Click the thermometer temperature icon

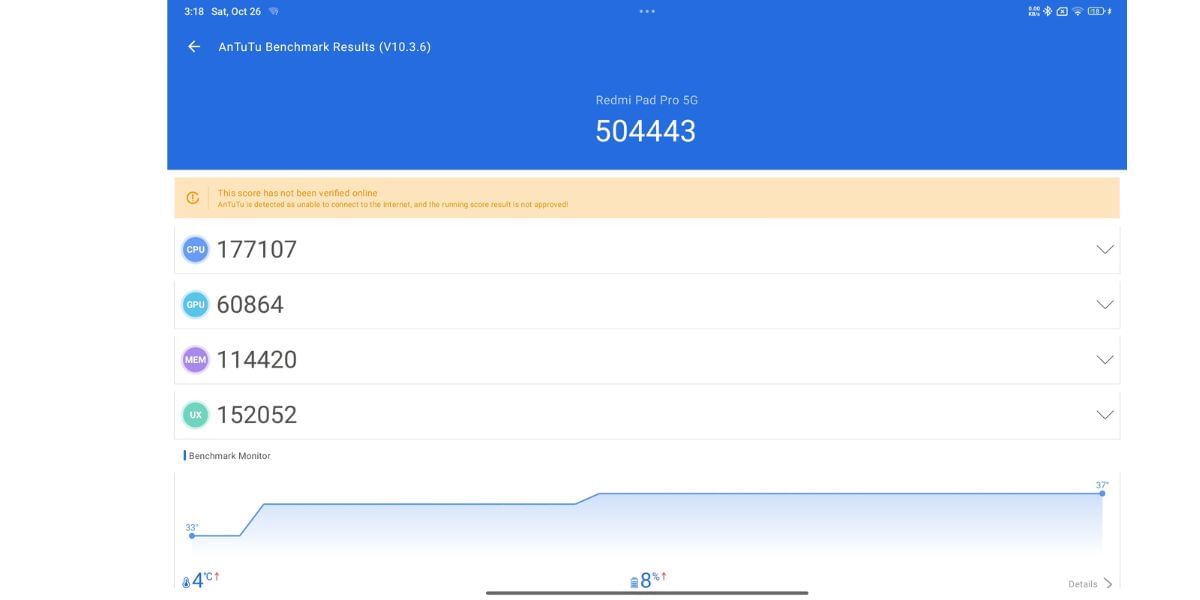[186, 583]
